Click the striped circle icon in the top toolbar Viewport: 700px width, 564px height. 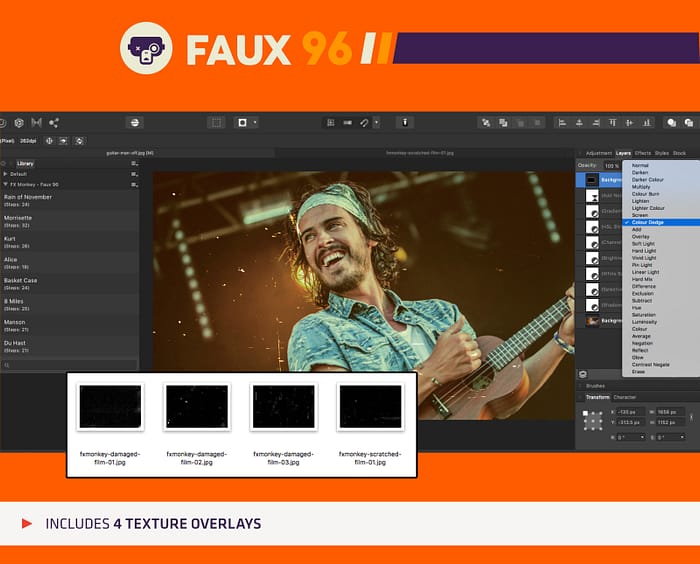(x=134, y=123)
